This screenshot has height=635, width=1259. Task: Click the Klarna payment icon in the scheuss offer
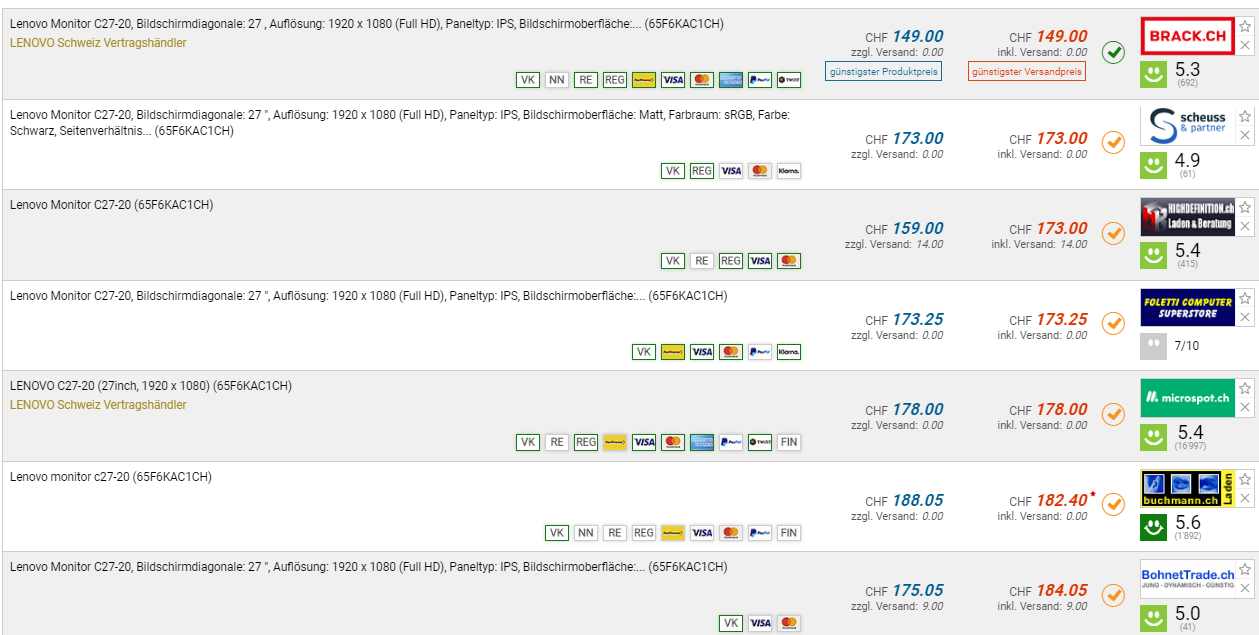pos(789,171)
